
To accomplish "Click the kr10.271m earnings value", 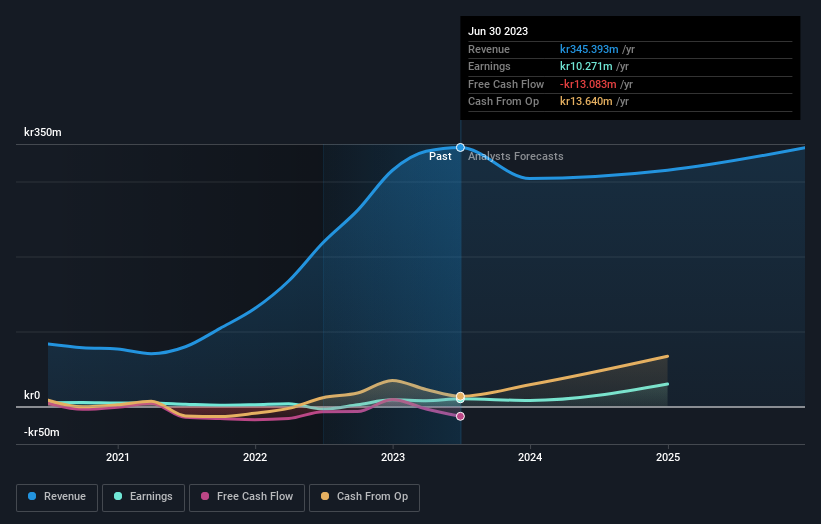I will click(586, 66).
